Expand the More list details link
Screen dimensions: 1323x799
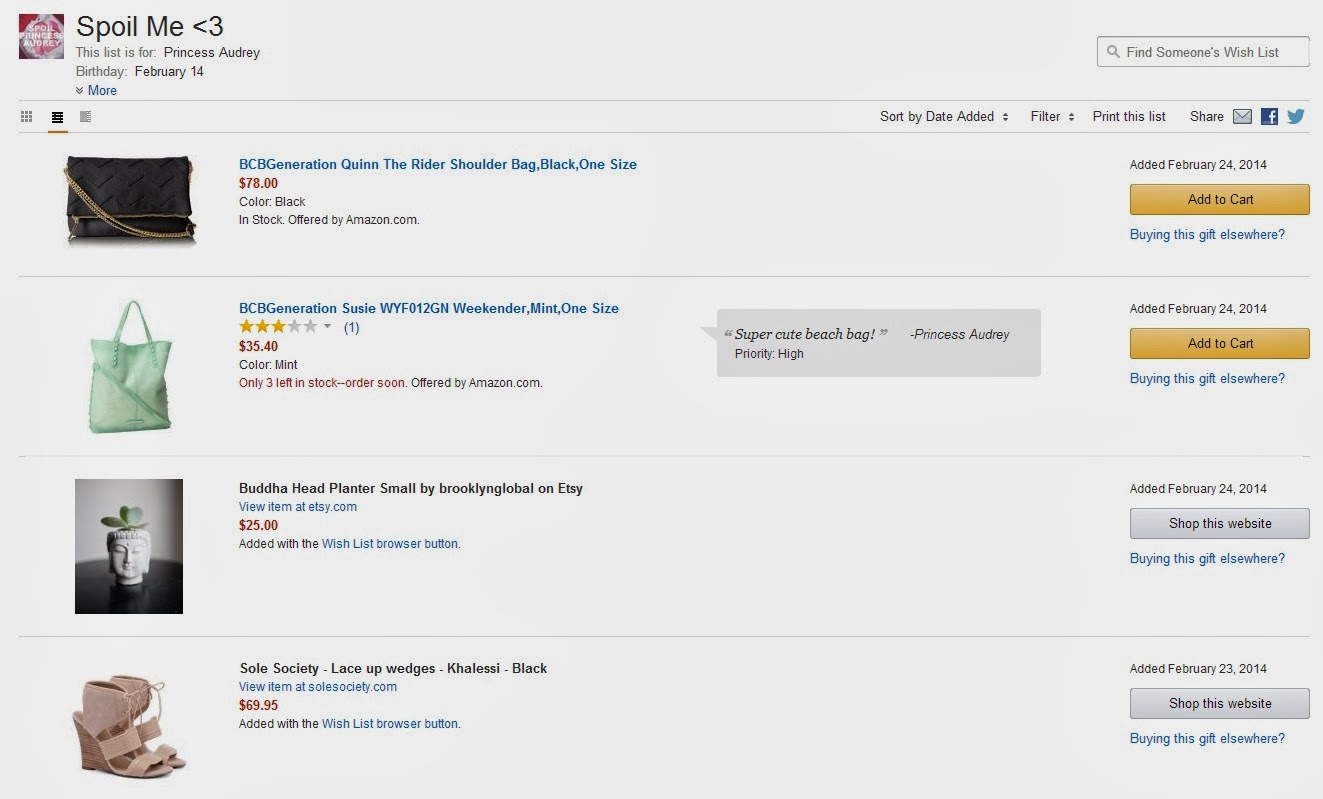point(96,90)
